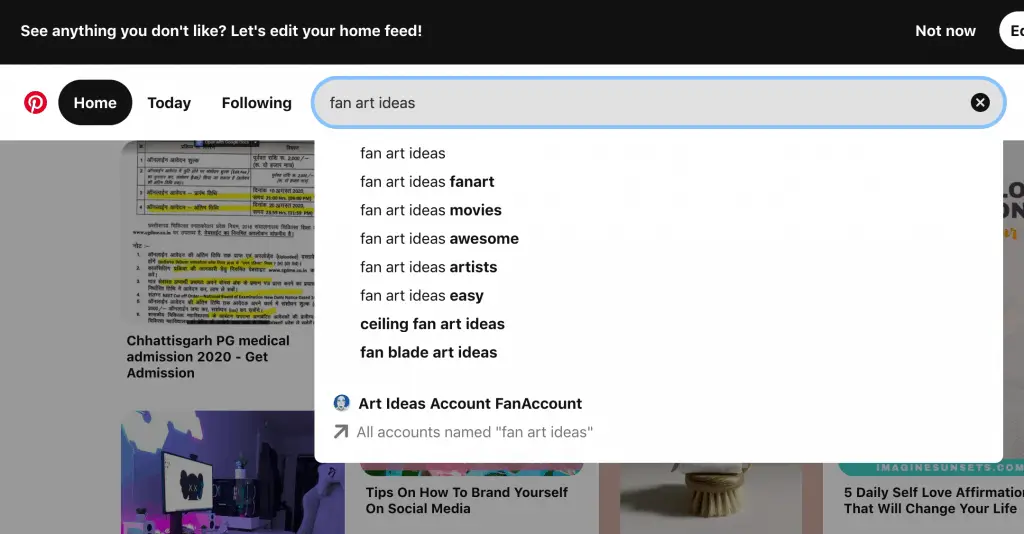Clear the search field with X icon
Viewport: 1024px width, 534px height.
click(x=980, y=102)
